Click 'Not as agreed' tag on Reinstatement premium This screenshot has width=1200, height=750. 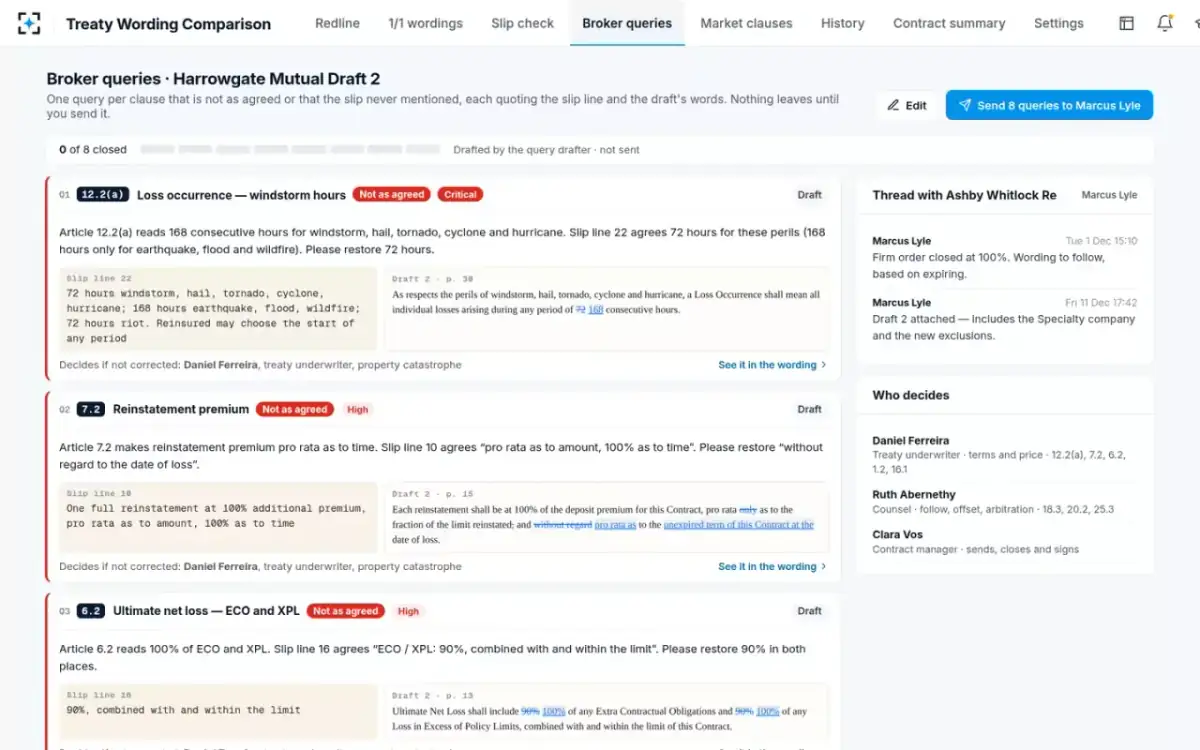click(x=295, y=409)
